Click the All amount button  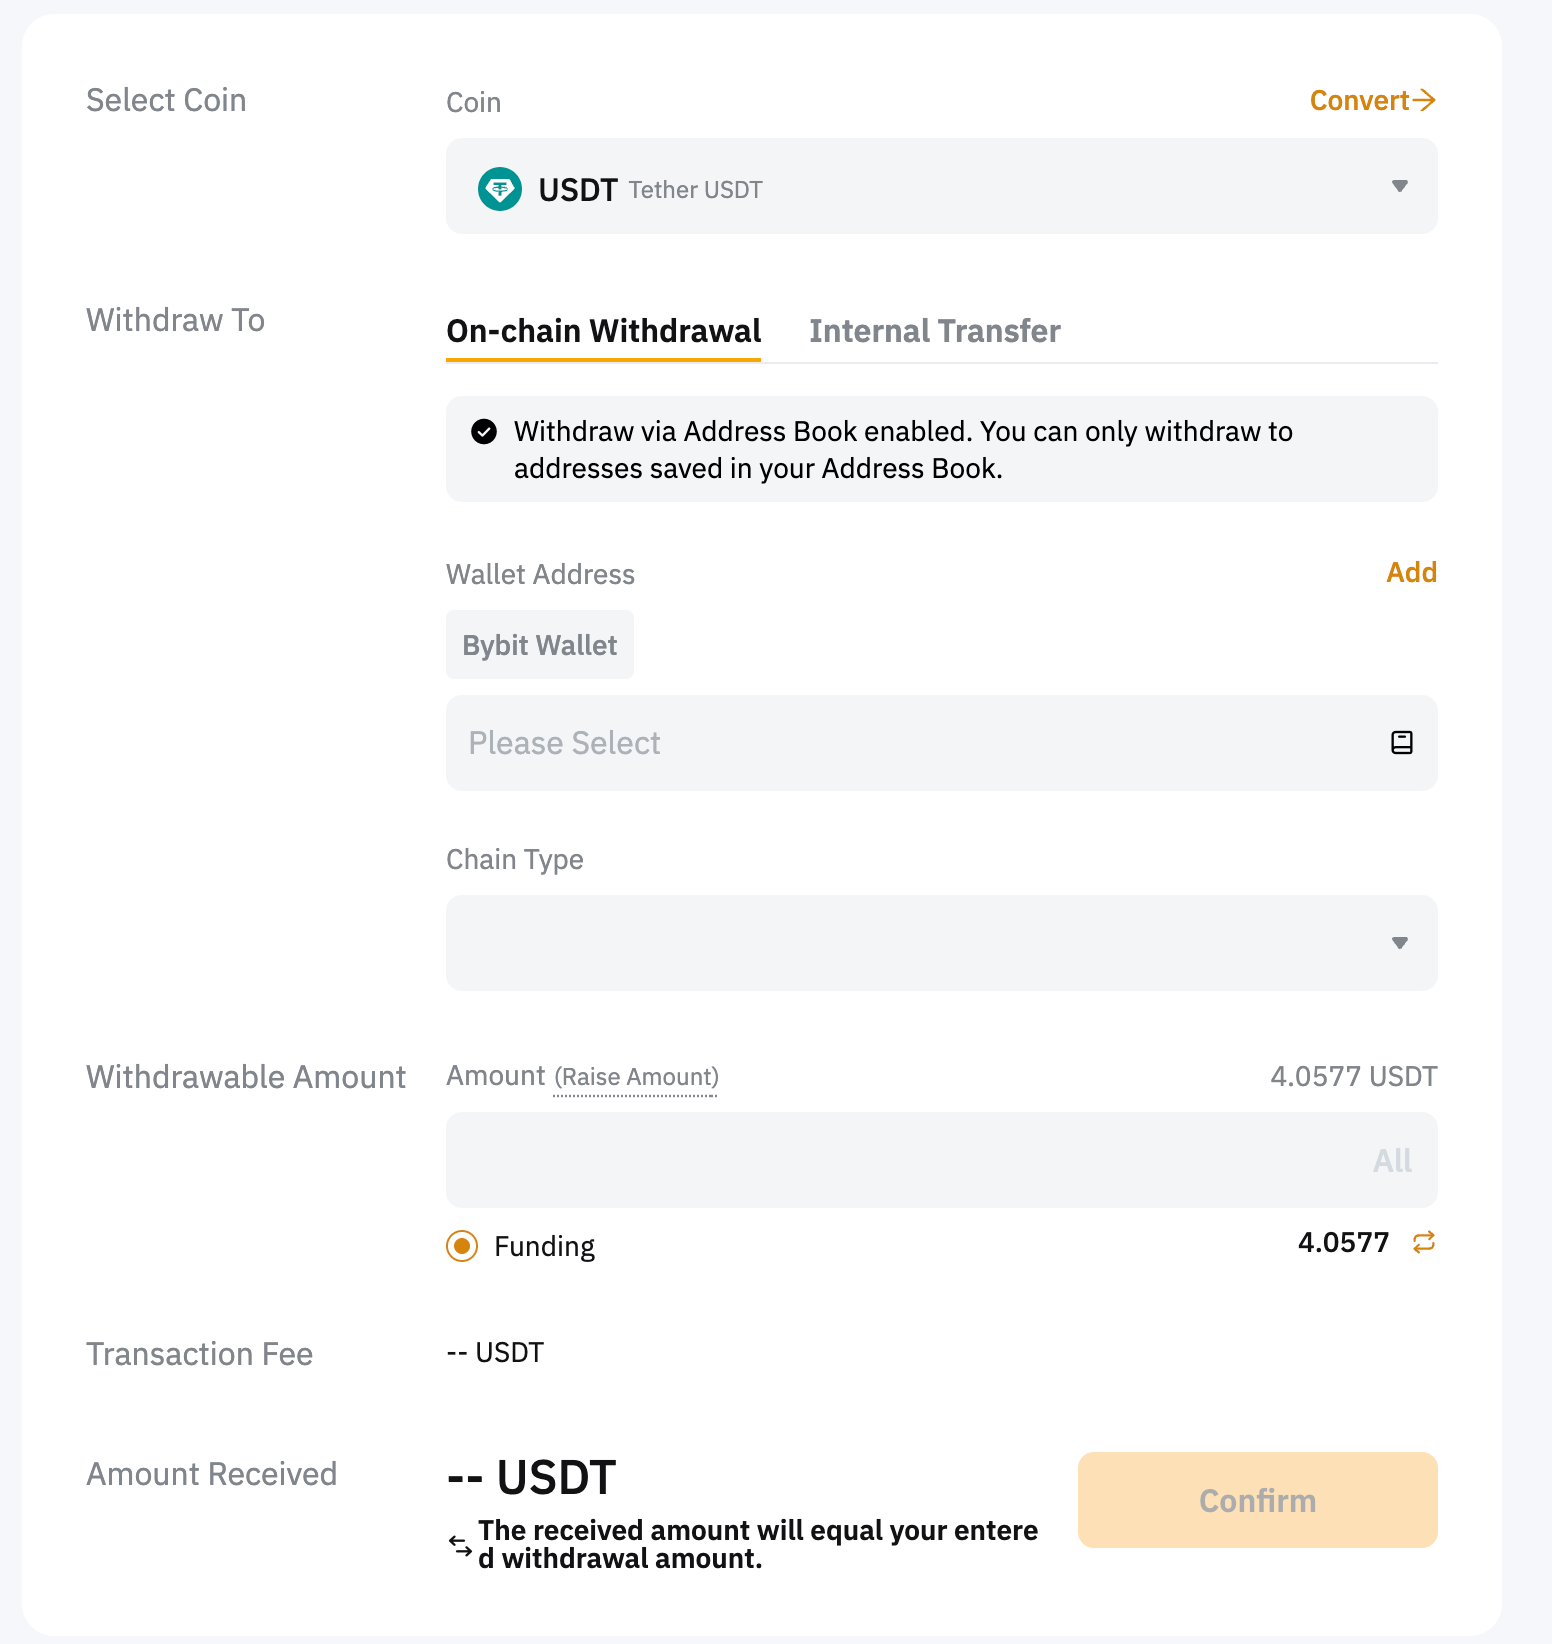pos(1391,1160)
